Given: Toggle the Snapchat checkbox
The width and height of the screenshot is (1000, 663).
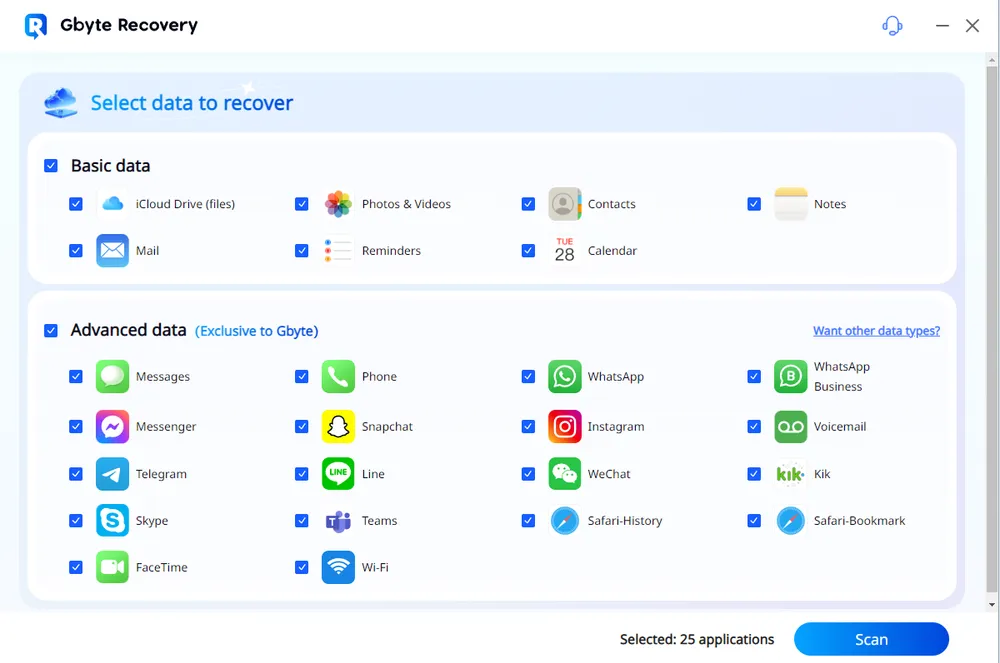Looking at the screenshot, I should pos(302,426).
